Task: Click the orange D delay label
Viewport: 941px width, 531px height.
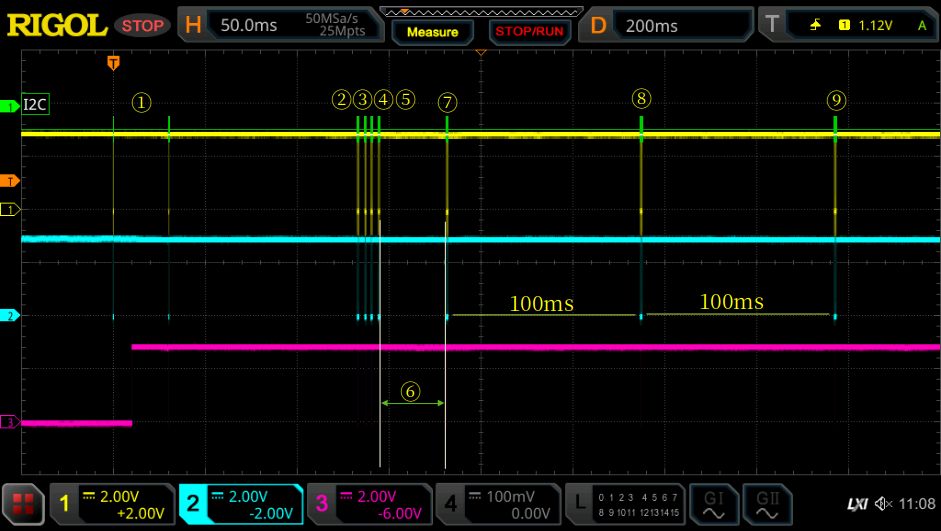Action: point(598,25)
